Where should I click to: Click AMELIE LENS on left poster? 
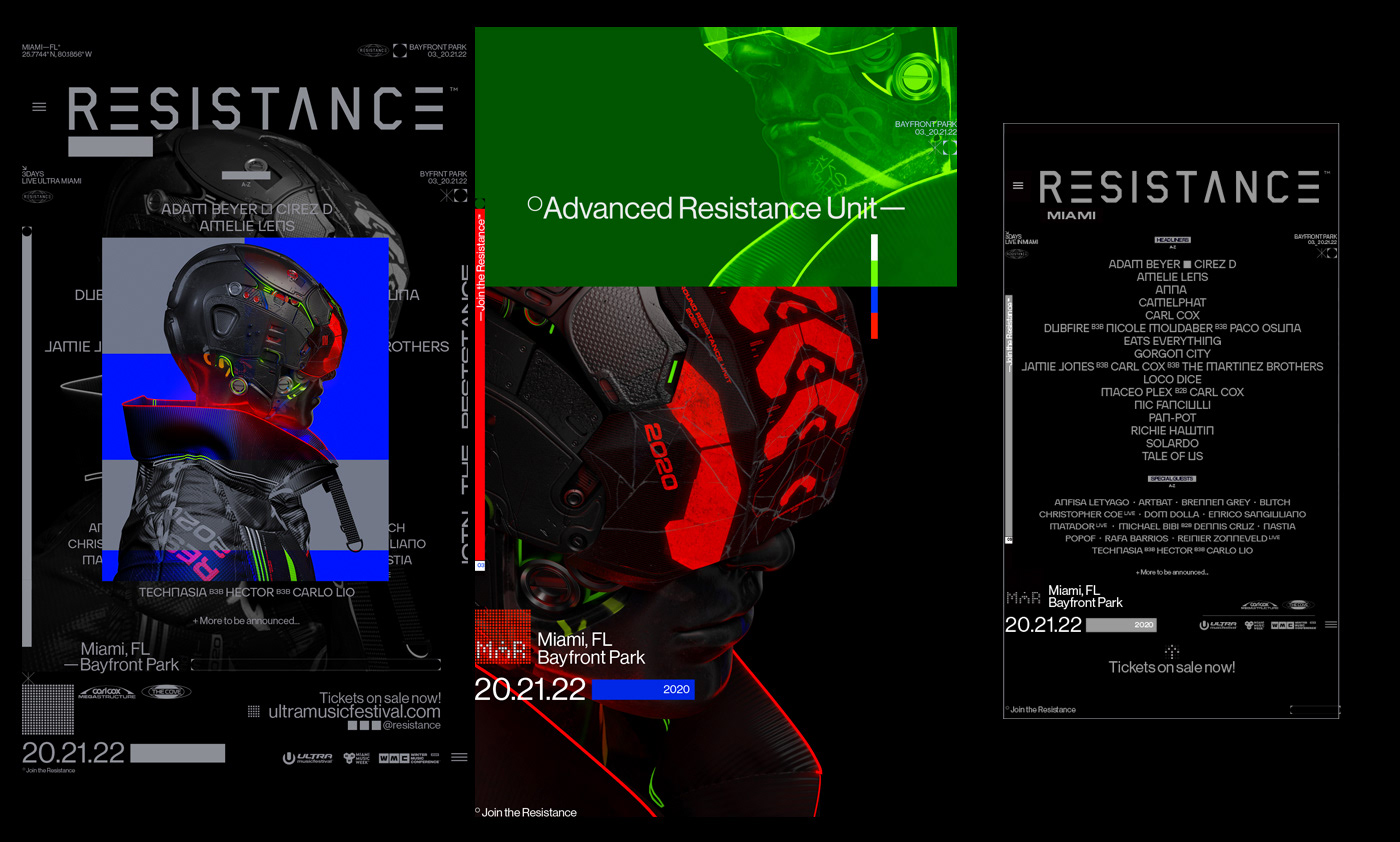[247, 226]
